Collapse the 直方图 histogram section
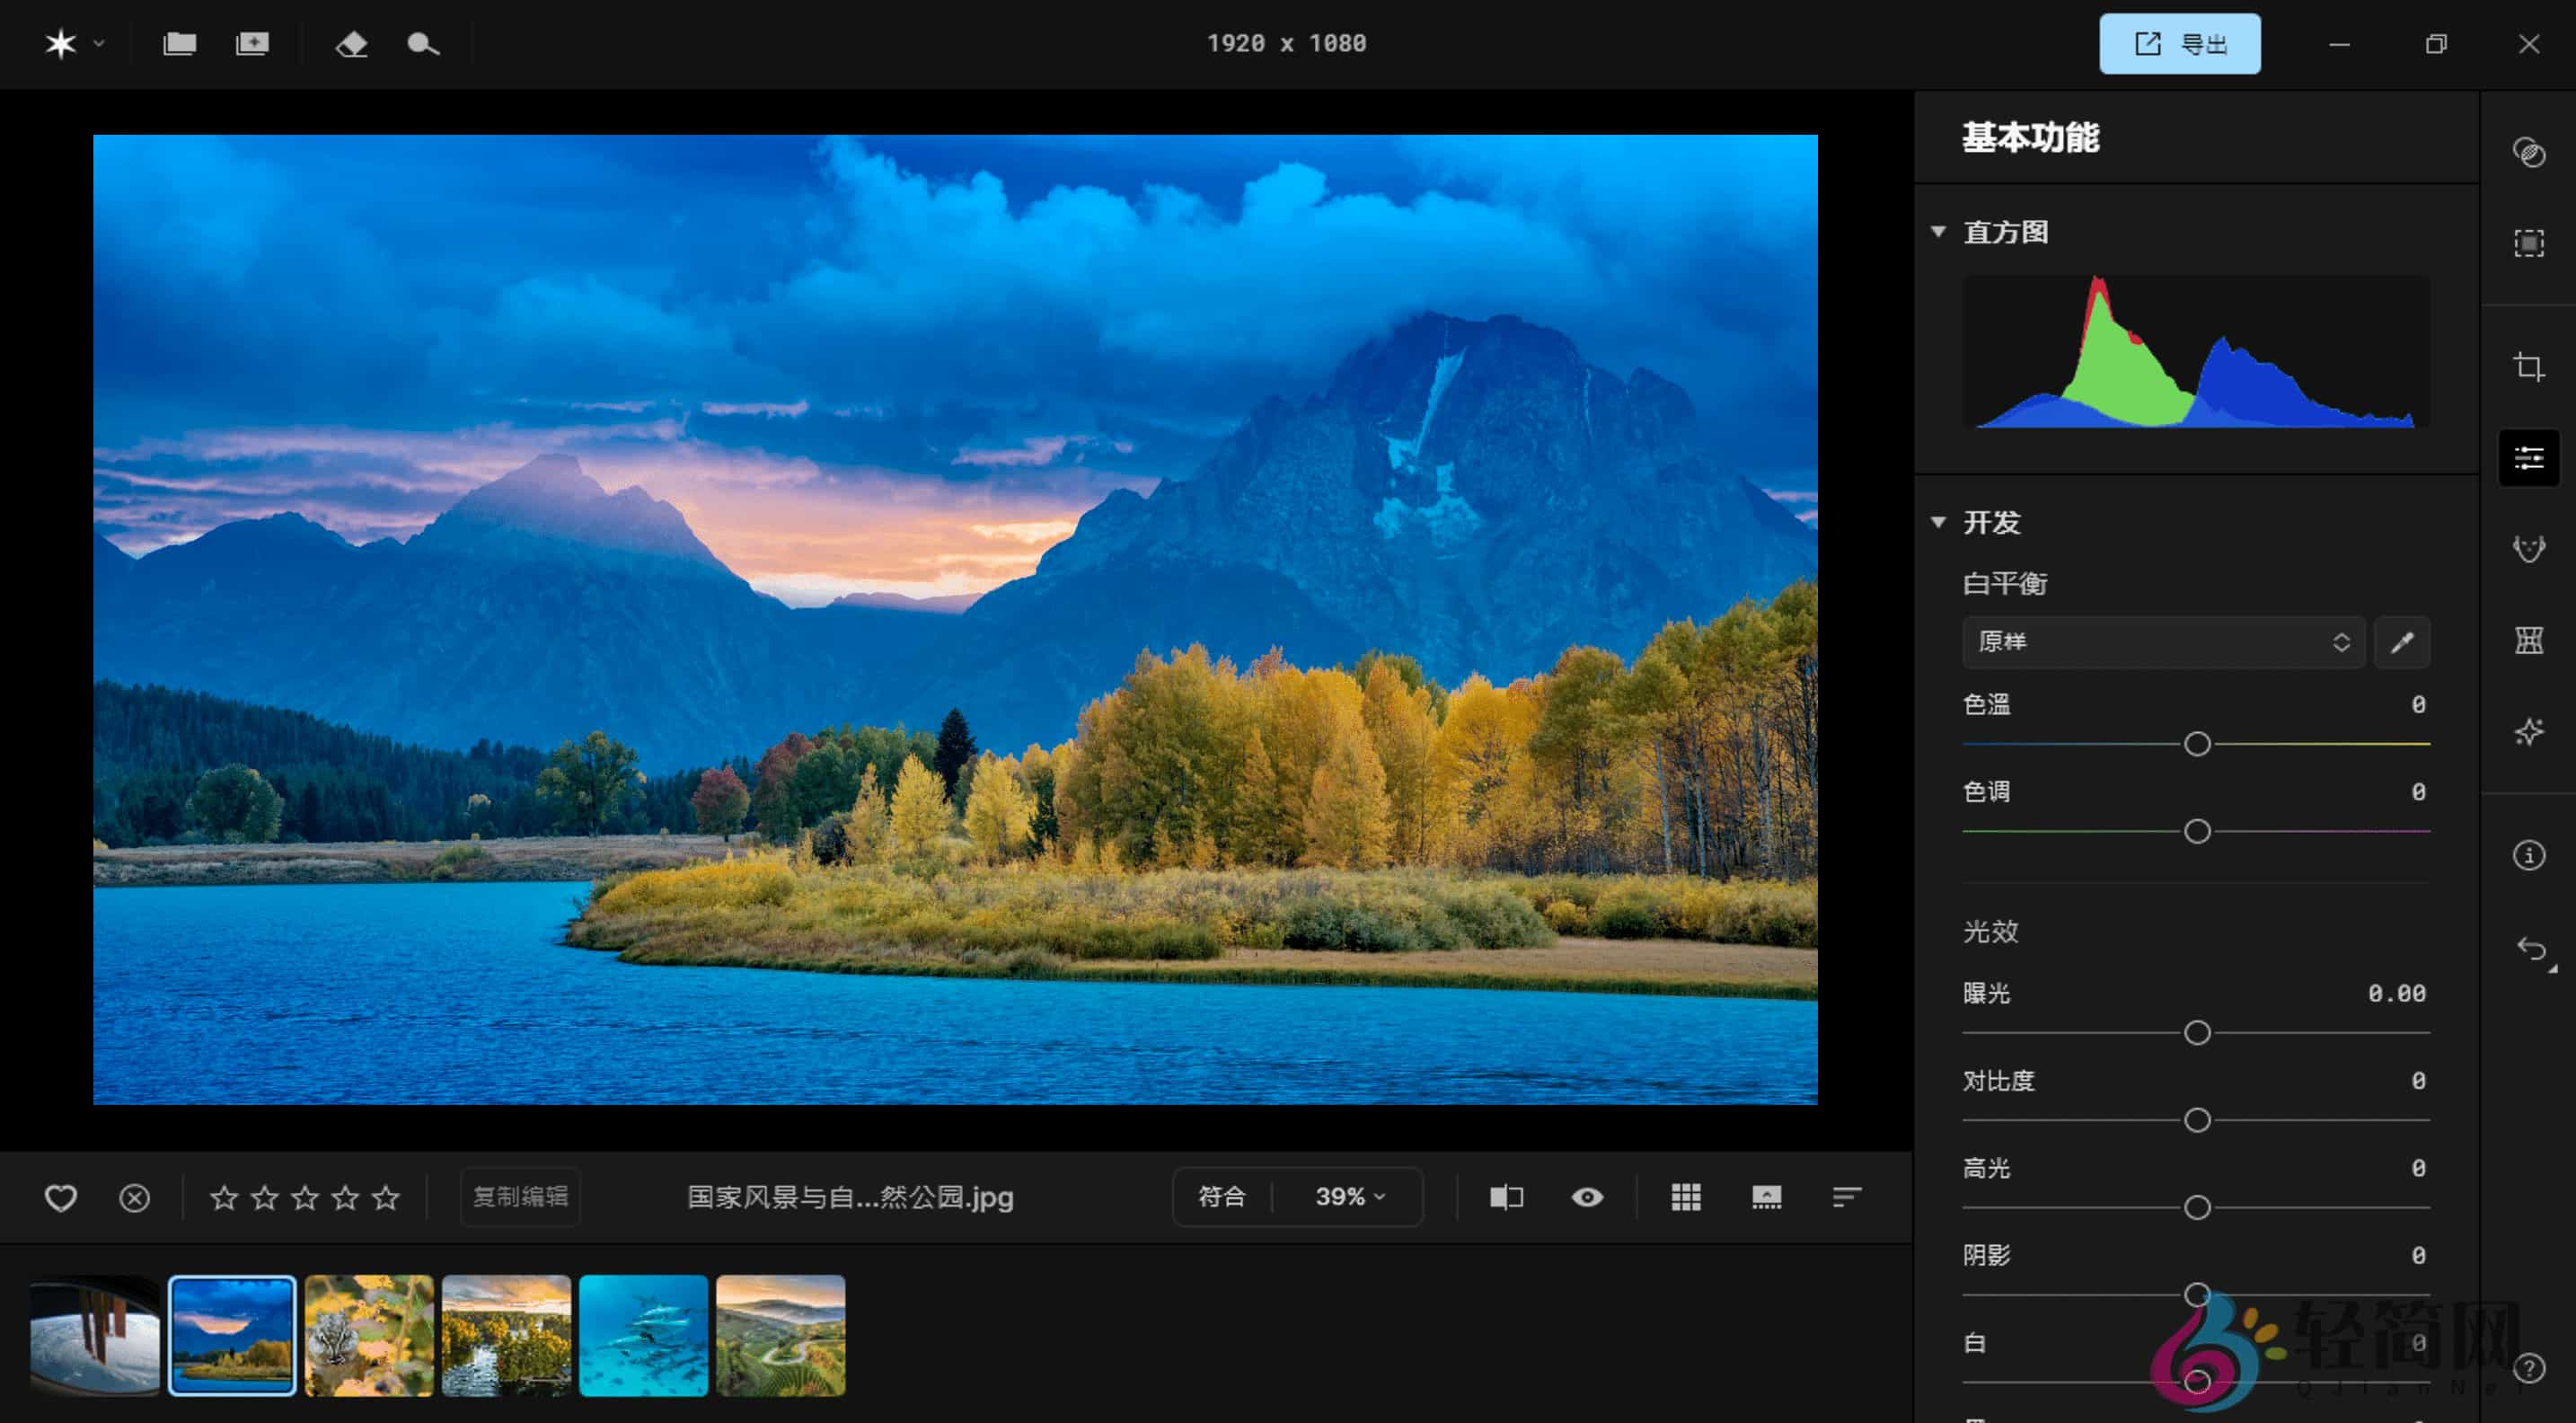The height and width of the screenshot is (1423, 2576). click(x=1938, y=231)
